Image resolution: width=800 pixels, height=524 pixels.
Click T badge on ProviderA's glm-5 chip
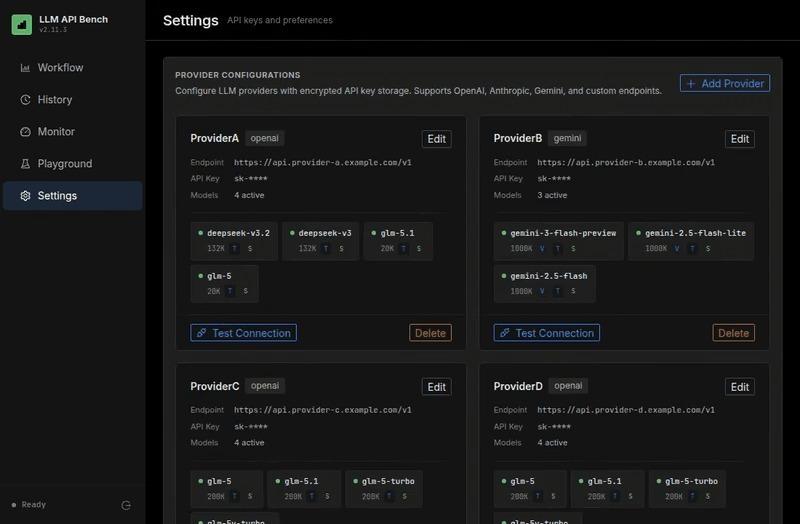coord(230,291)
